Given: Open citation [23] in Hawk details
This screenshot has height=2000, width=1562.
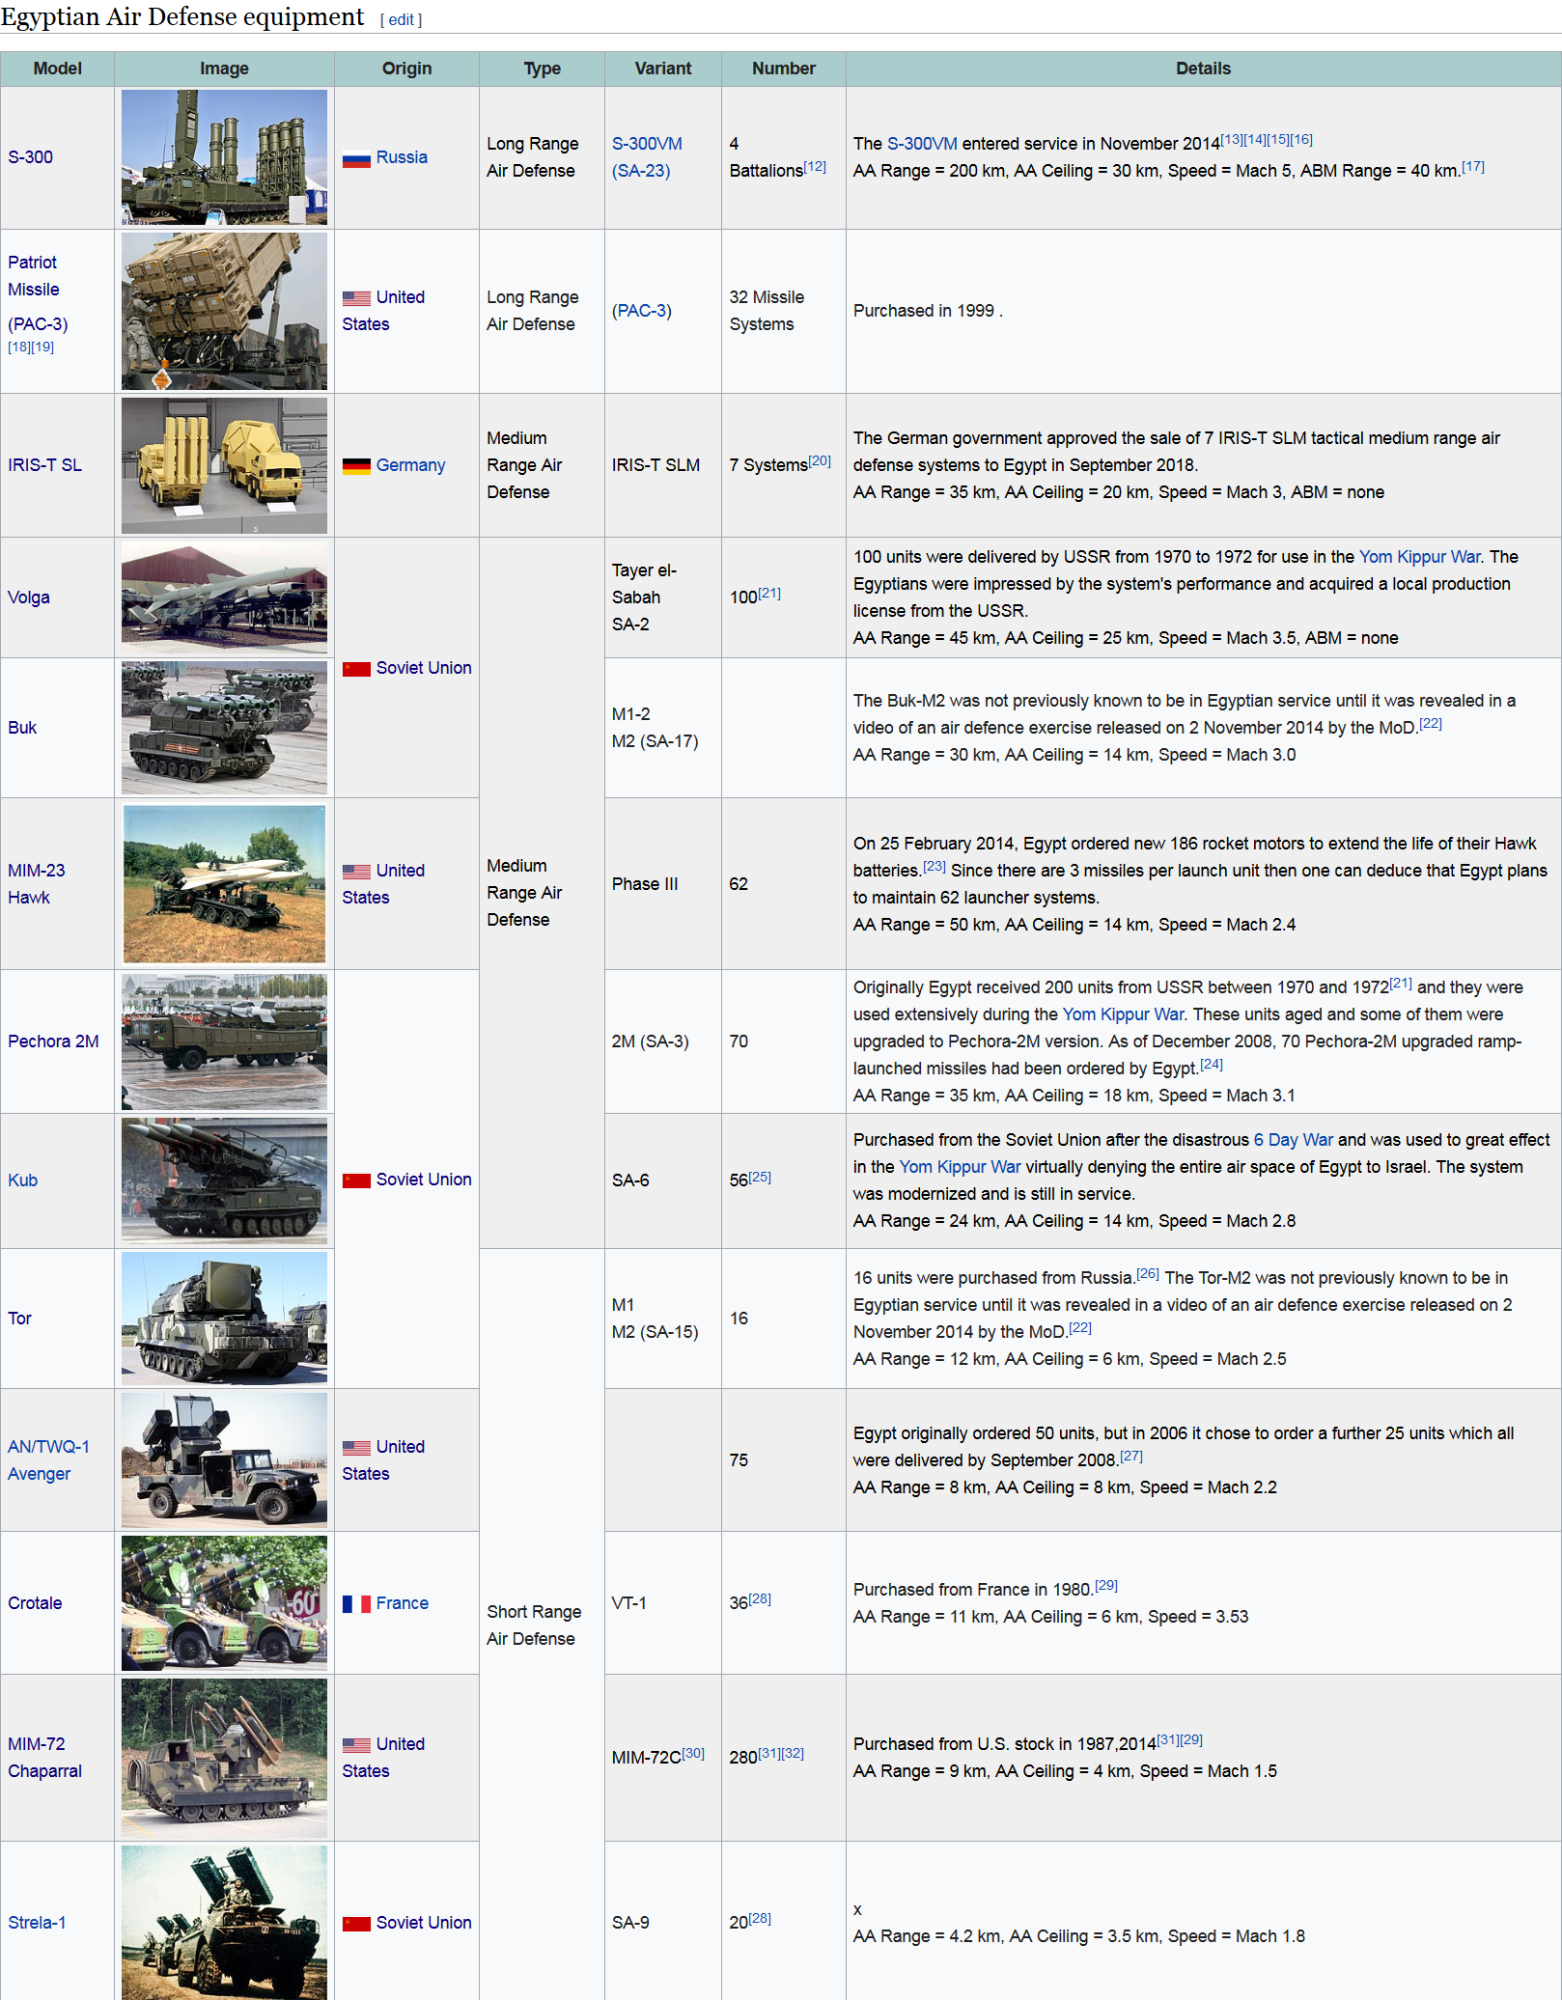Looking at the screenshot, I should tap(934, 867).
